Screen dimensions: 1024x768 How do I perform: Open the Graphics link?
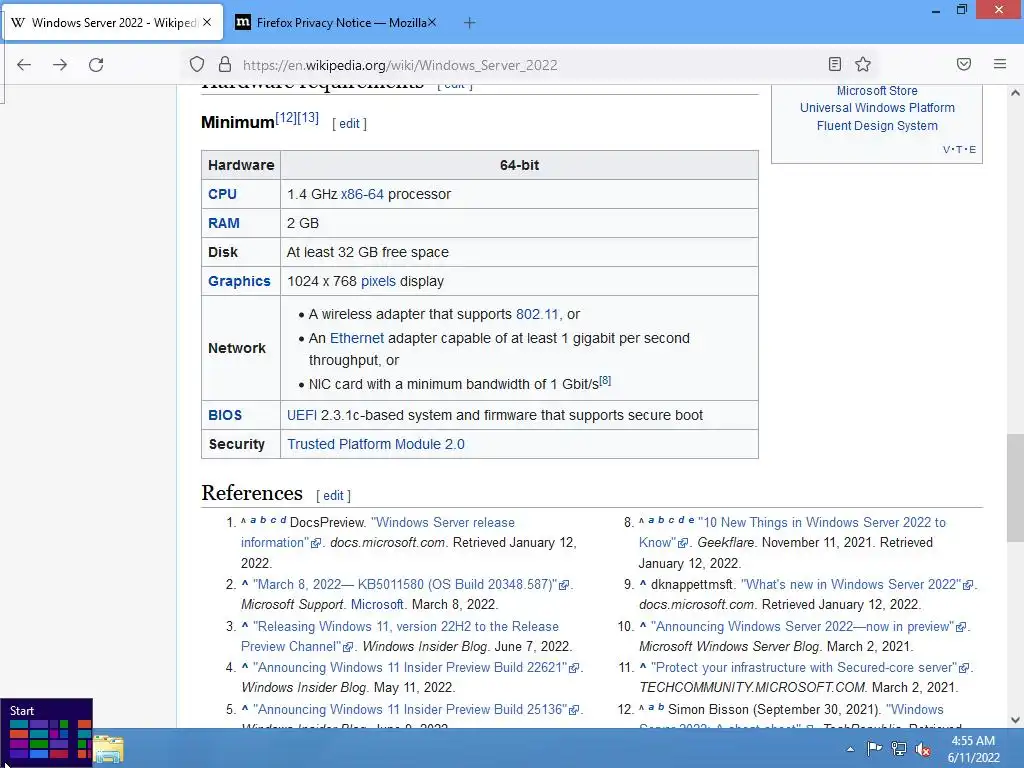click(239, 281)
